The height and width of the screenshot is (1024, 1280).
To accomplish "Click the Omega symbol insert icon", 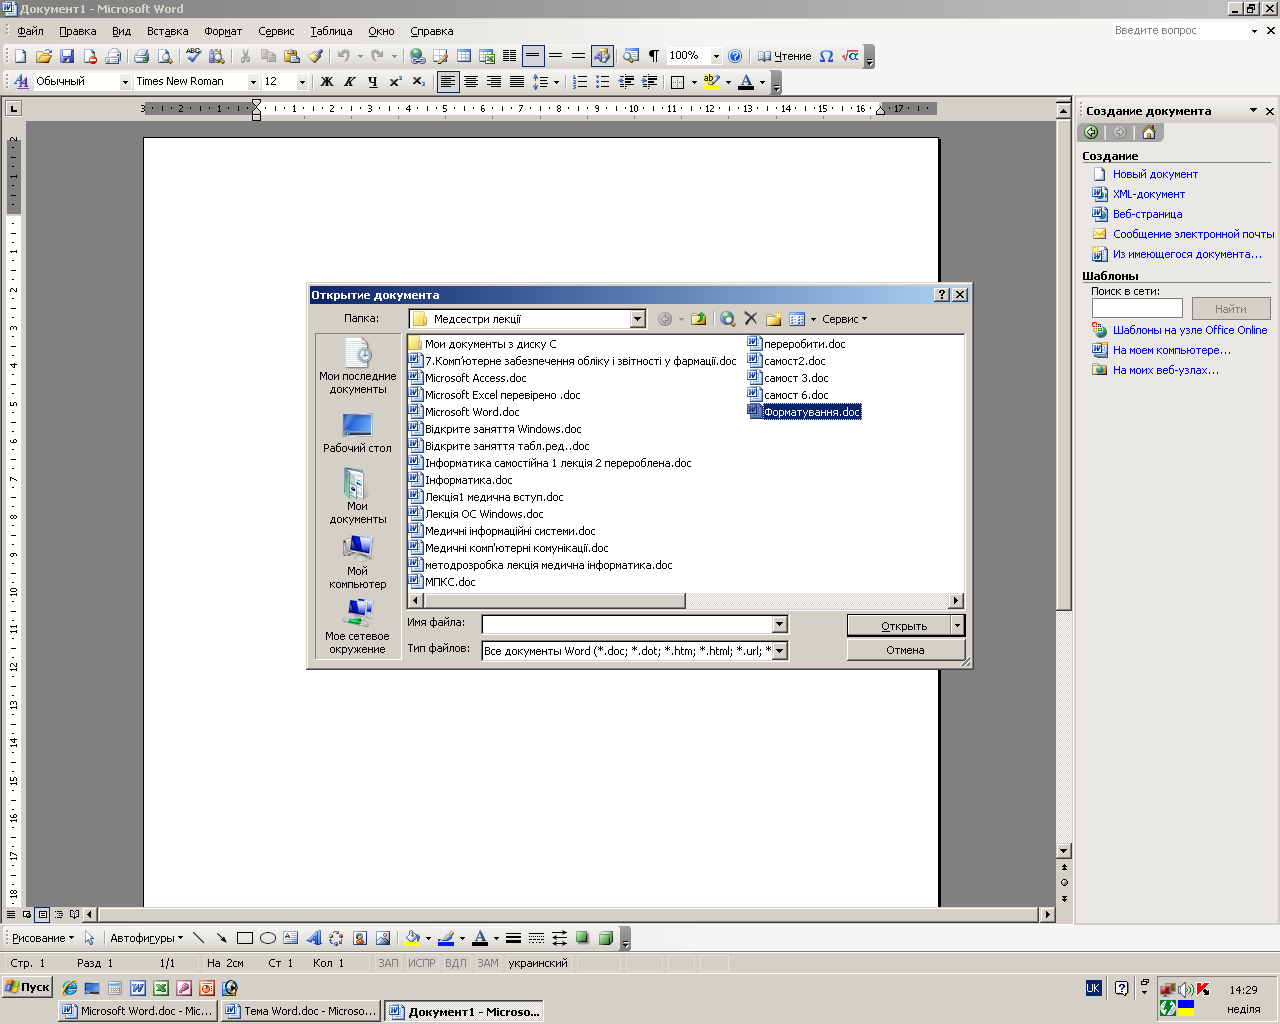I will (826, 56).
